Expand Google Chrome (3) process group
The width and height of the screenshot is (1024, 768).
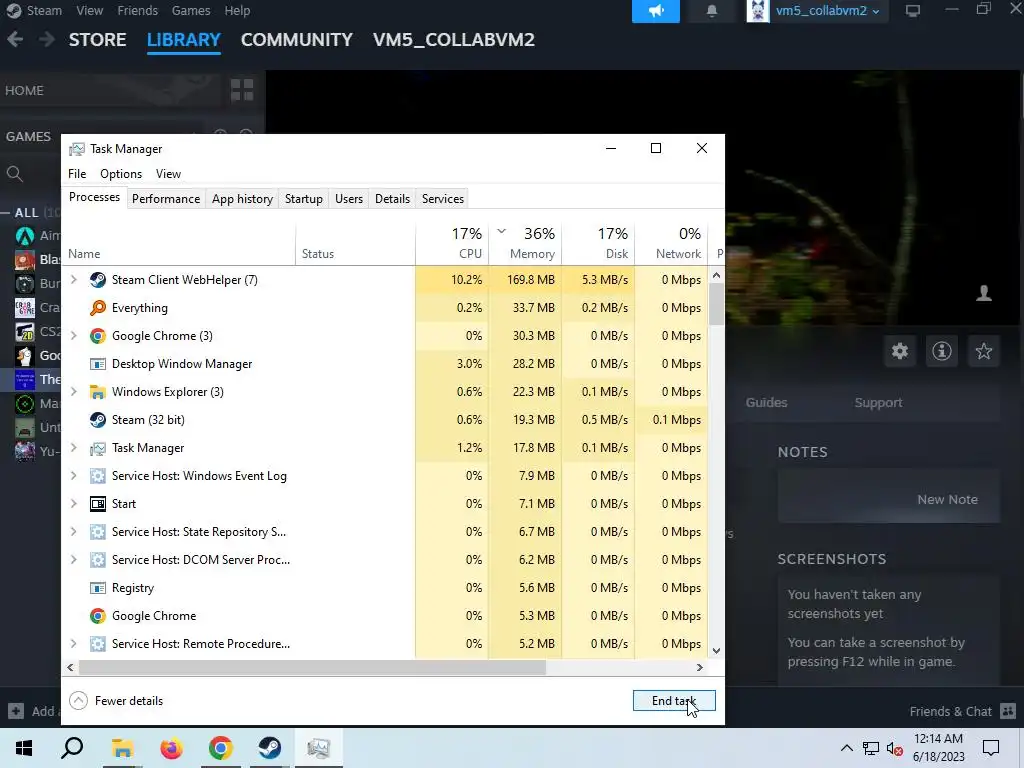point(74,336)
